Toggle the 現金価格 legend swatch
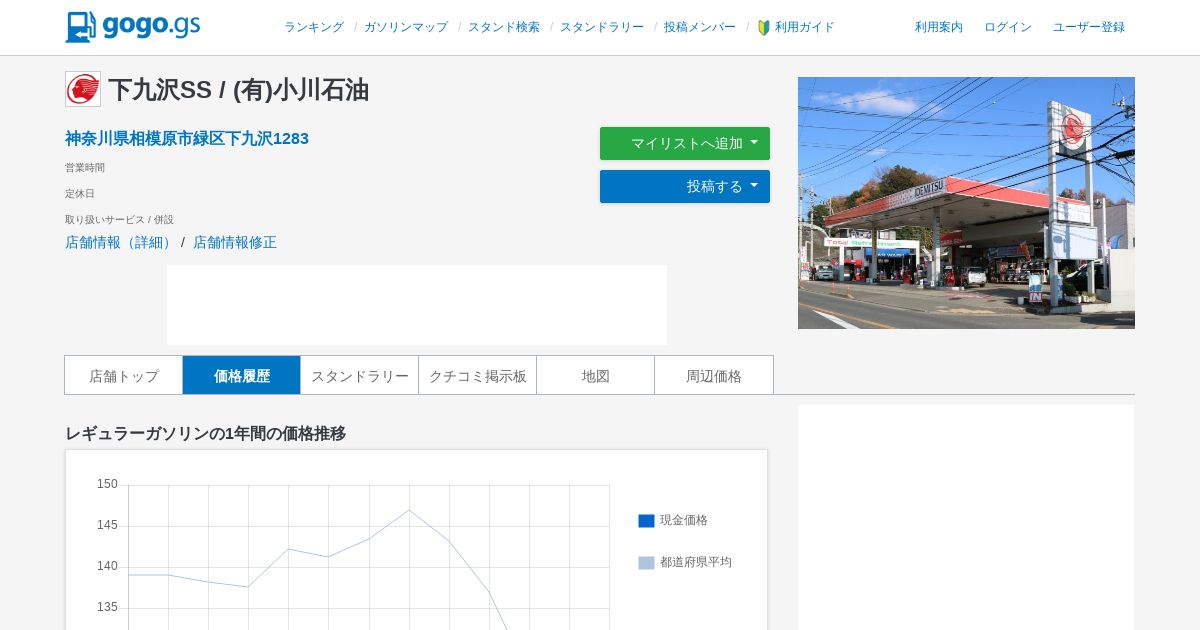This screenshot has width=1200, height=630. coord(646,521)
